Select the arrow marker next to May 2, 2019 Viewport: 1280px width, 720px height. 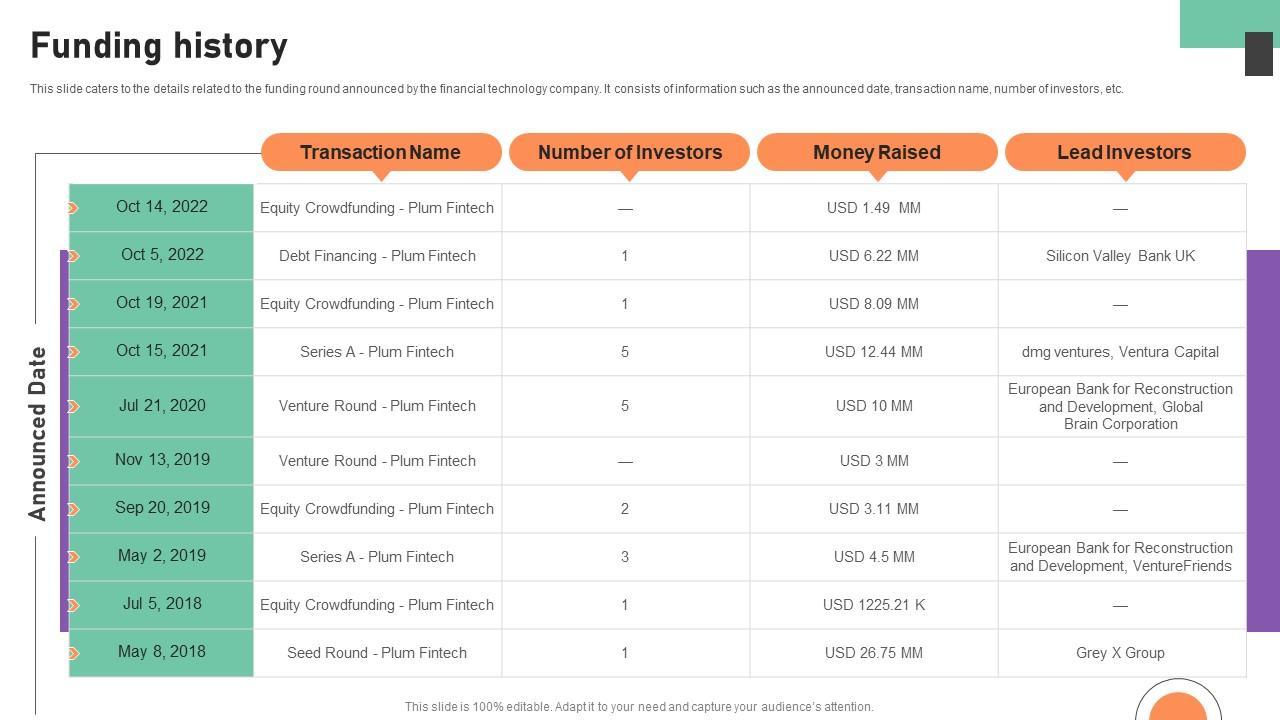(x=73, y=557)
